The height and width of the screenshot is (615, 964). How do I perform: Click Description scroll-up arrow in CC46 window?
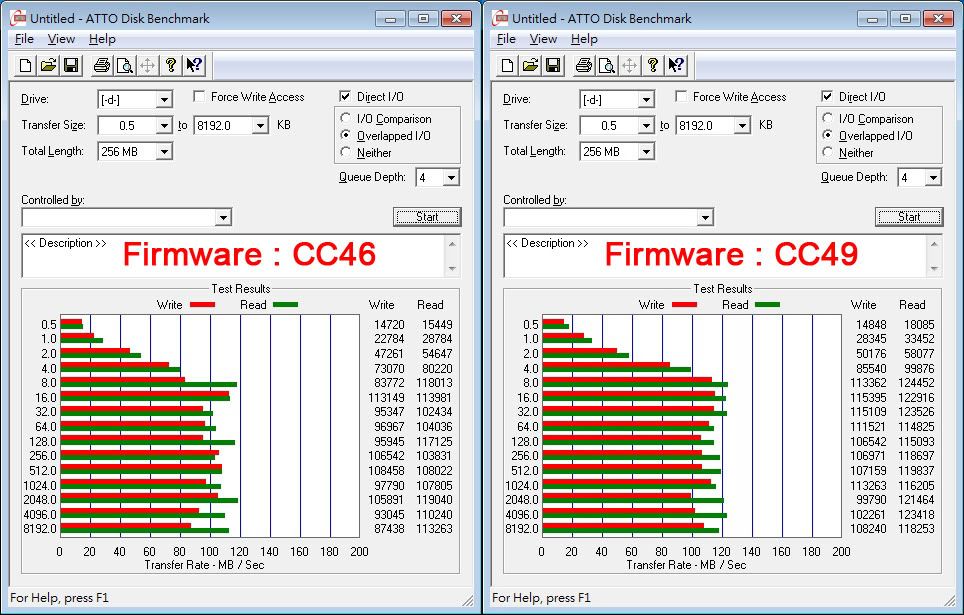[452, 244]
